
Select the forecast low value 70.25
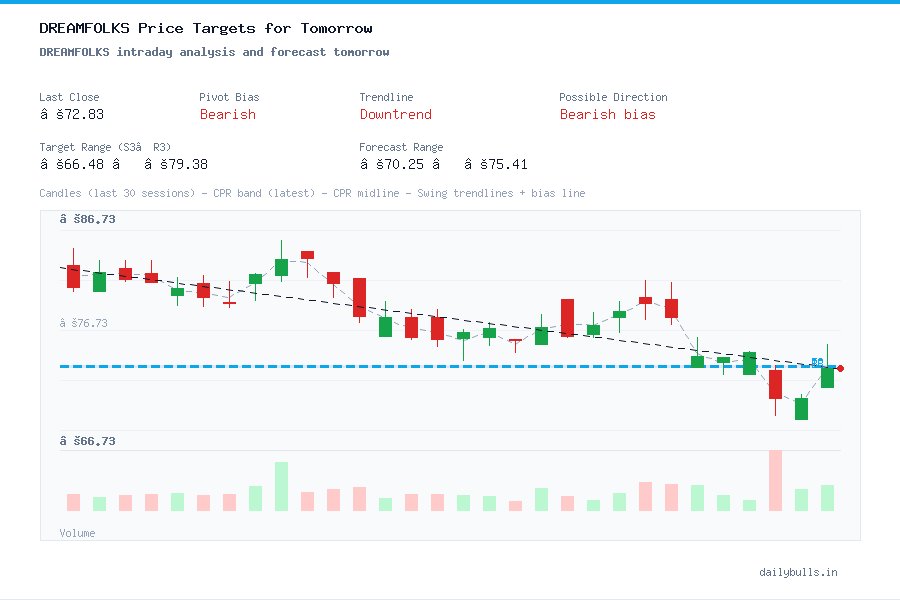391,164
